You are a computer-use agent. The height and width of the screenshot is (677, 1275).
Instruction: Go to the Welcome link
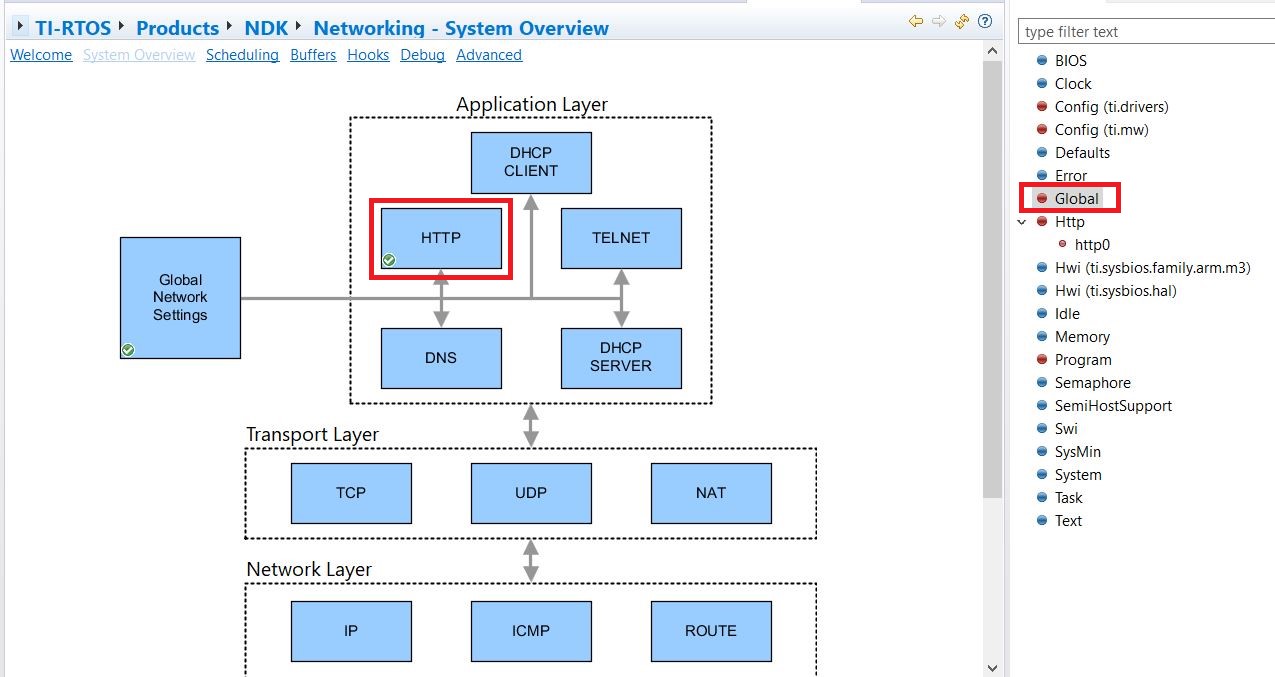[41, 55]
